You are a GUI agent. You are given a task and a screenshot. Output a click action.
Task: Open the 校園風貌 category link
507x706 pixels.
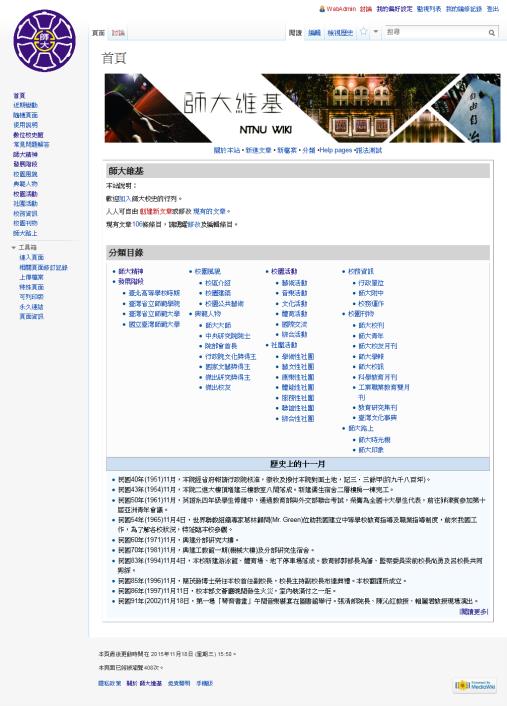[x=208, y=272]
